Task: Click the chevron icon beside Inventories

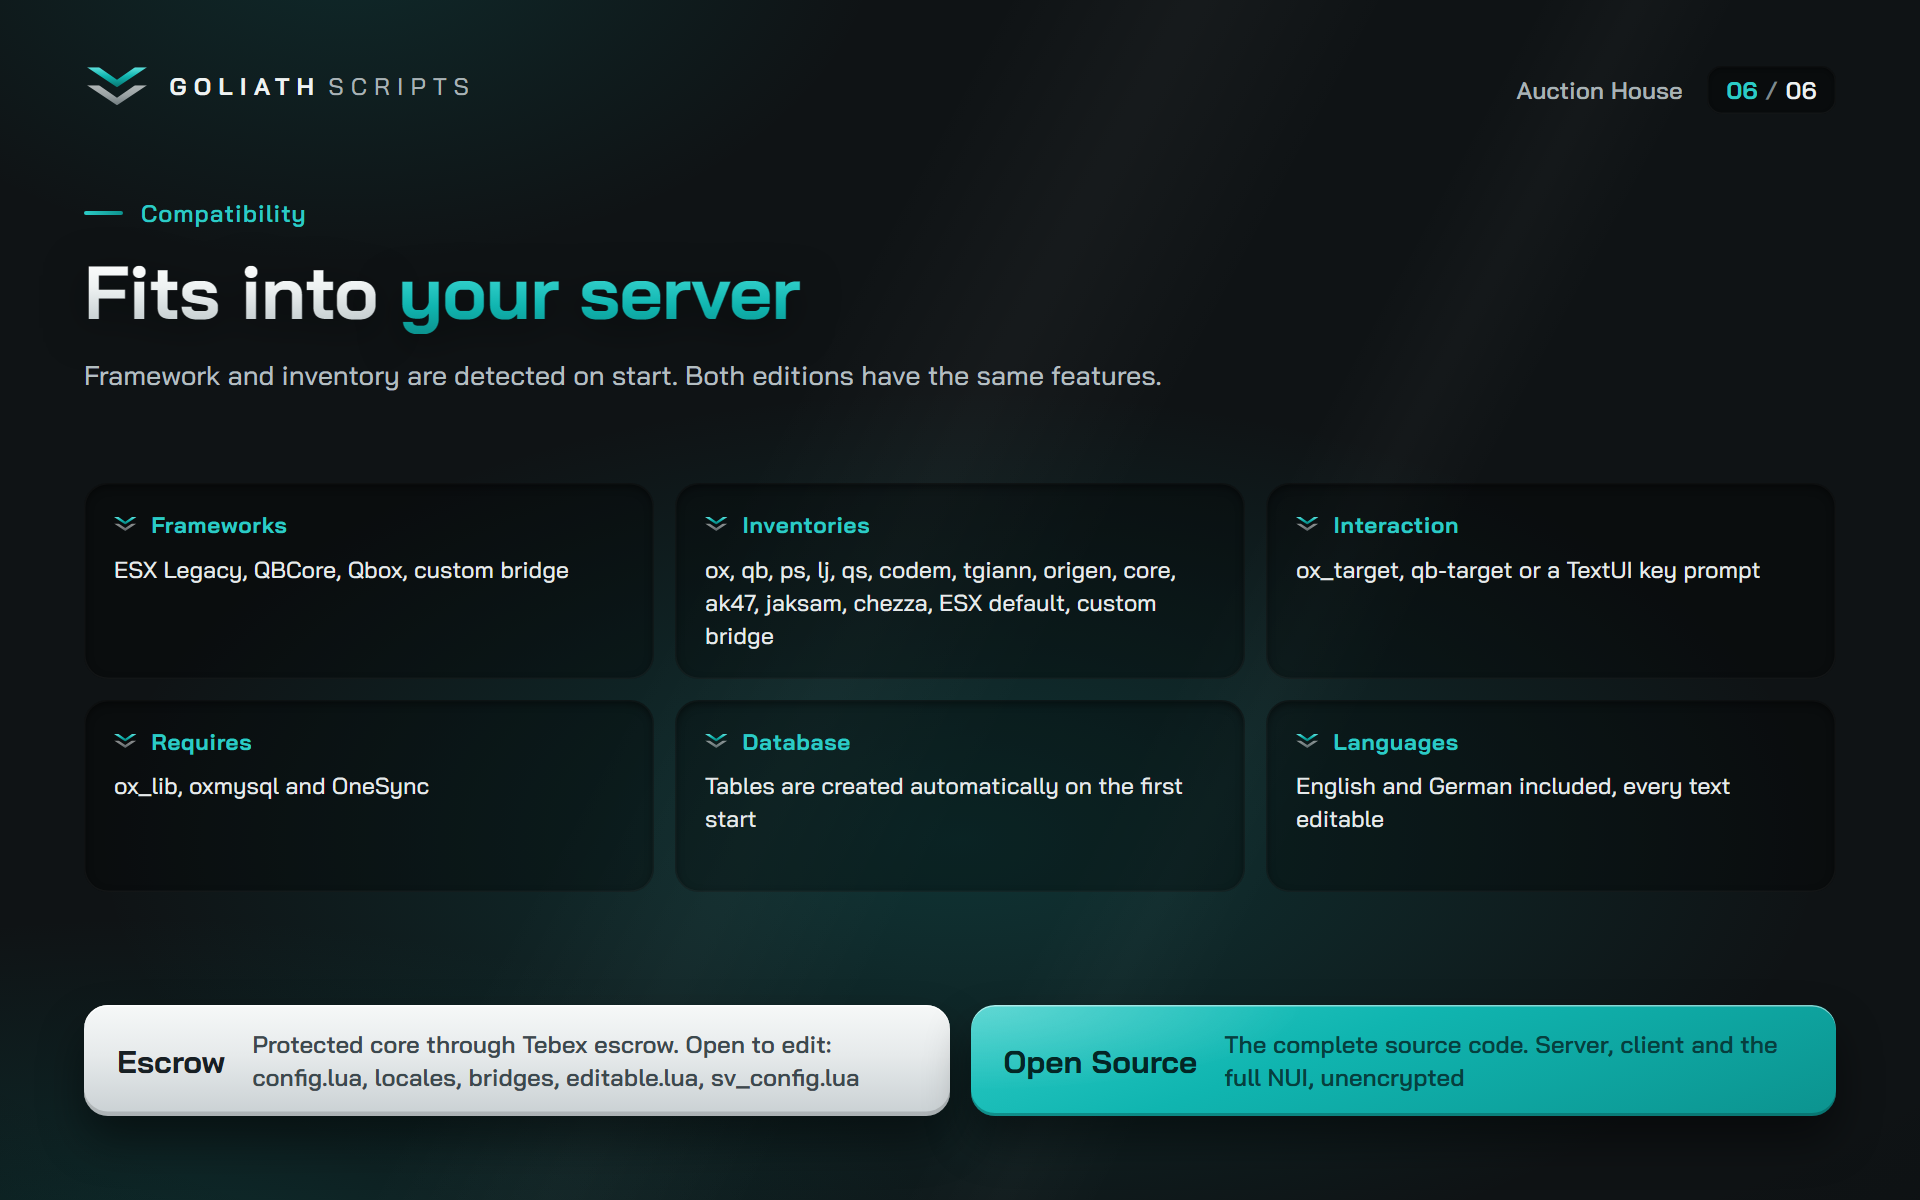Action: click(716, 524)
